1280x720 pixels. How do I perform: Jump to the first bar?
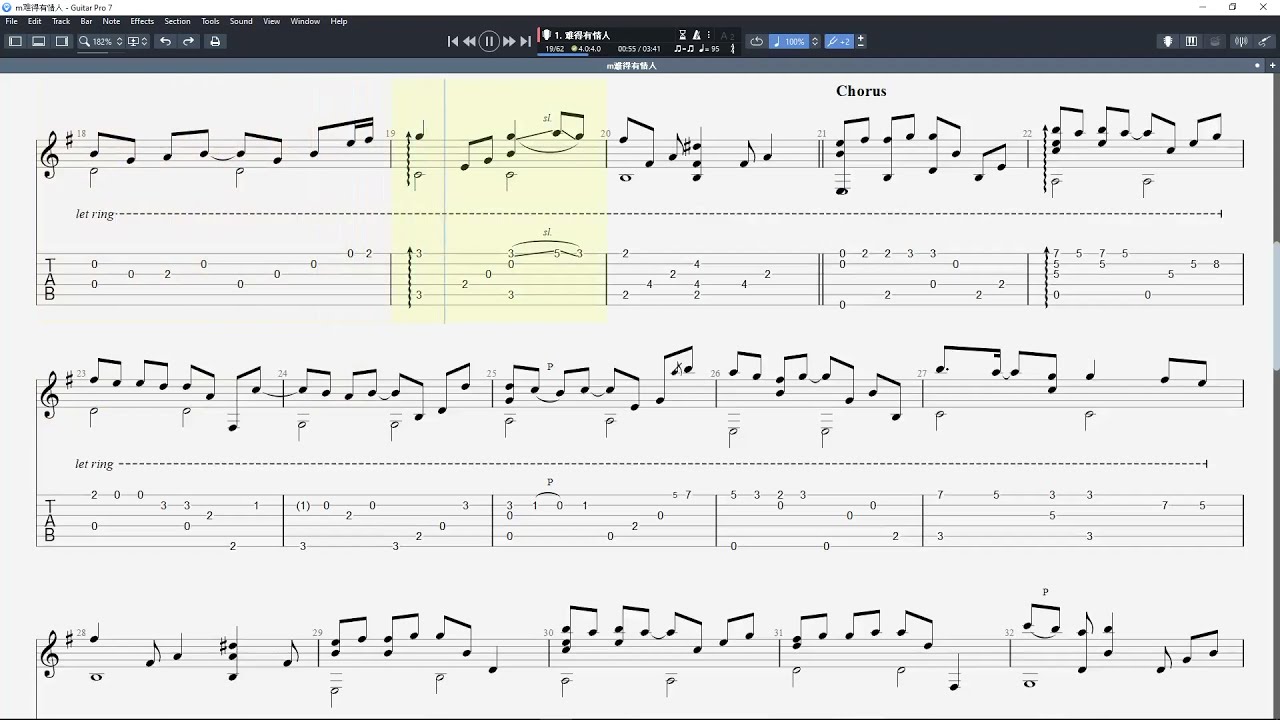[453, 41]
